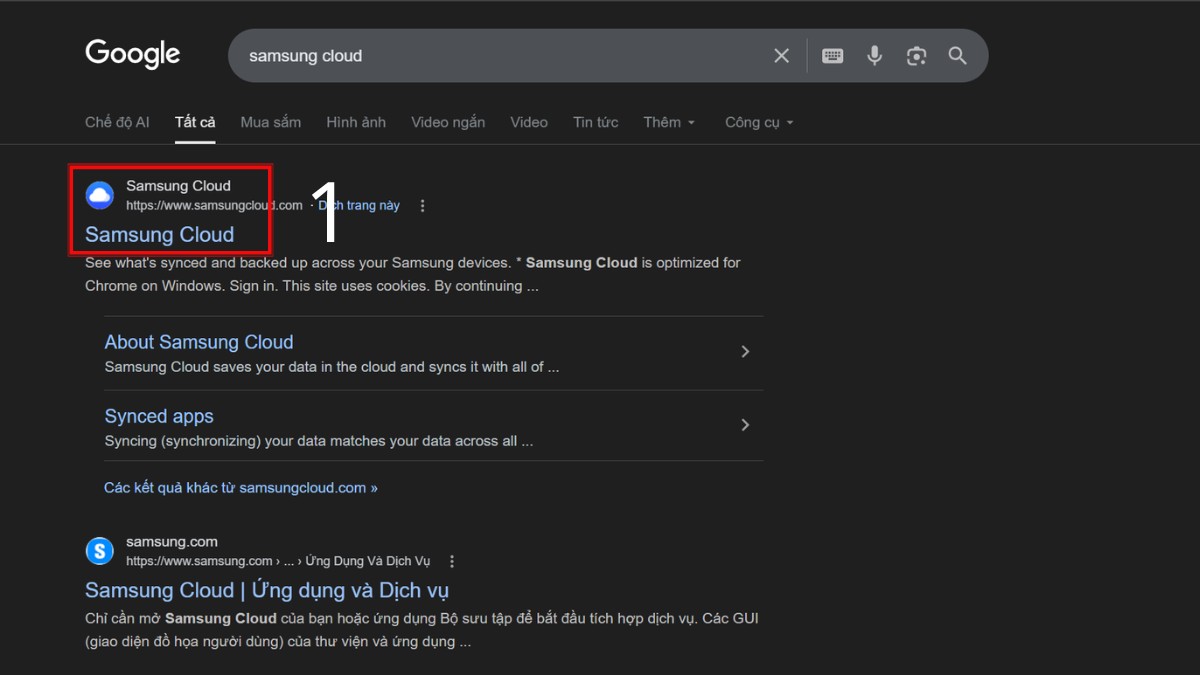Click the Samsung Cloud favicon icon

click(x=100, y=195)
